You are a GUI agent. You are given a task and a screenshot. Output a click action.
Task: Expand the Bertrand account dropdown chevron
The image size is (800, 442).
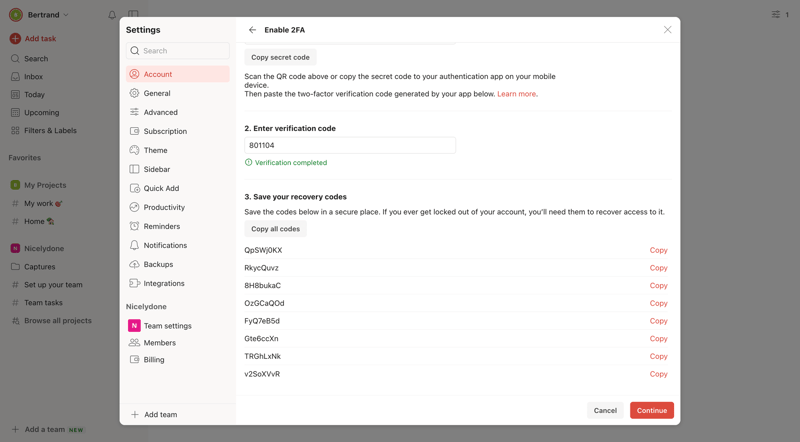pos(66,15)
